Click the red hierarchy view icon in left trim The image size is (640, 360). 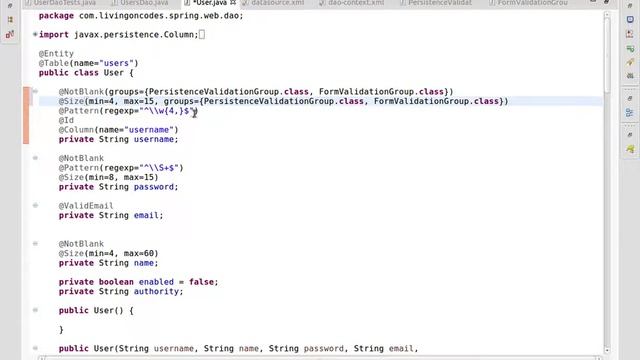pos(10,34)
